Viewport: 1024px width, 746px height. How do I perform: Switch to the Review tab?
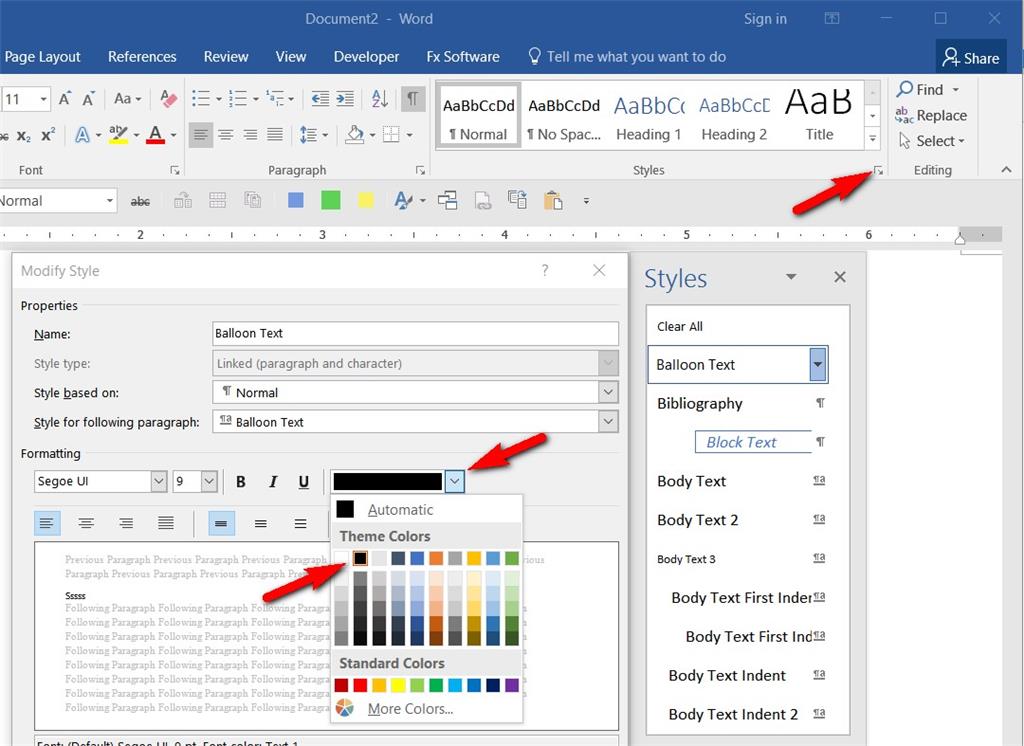click(x=226, y=57)
